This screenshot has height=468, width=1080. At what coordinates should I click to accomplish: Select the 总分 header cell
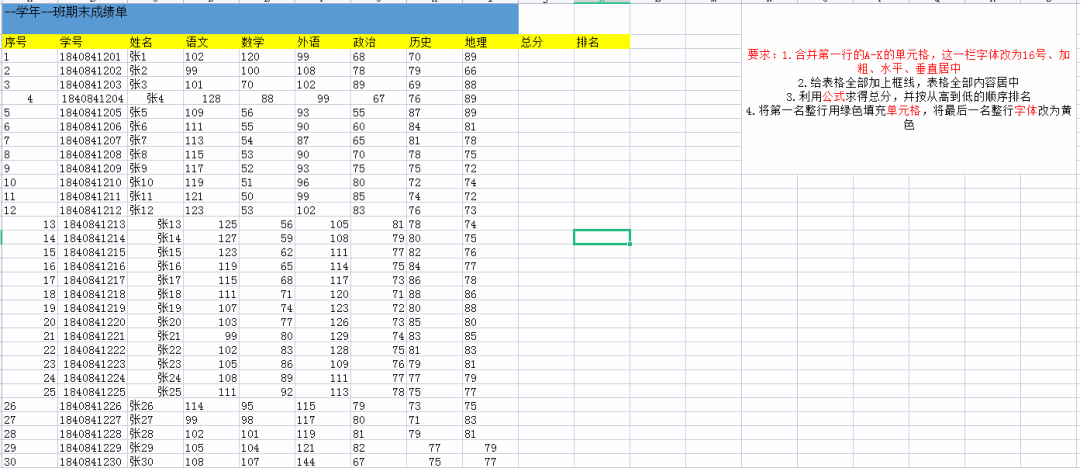coord(545,42)
